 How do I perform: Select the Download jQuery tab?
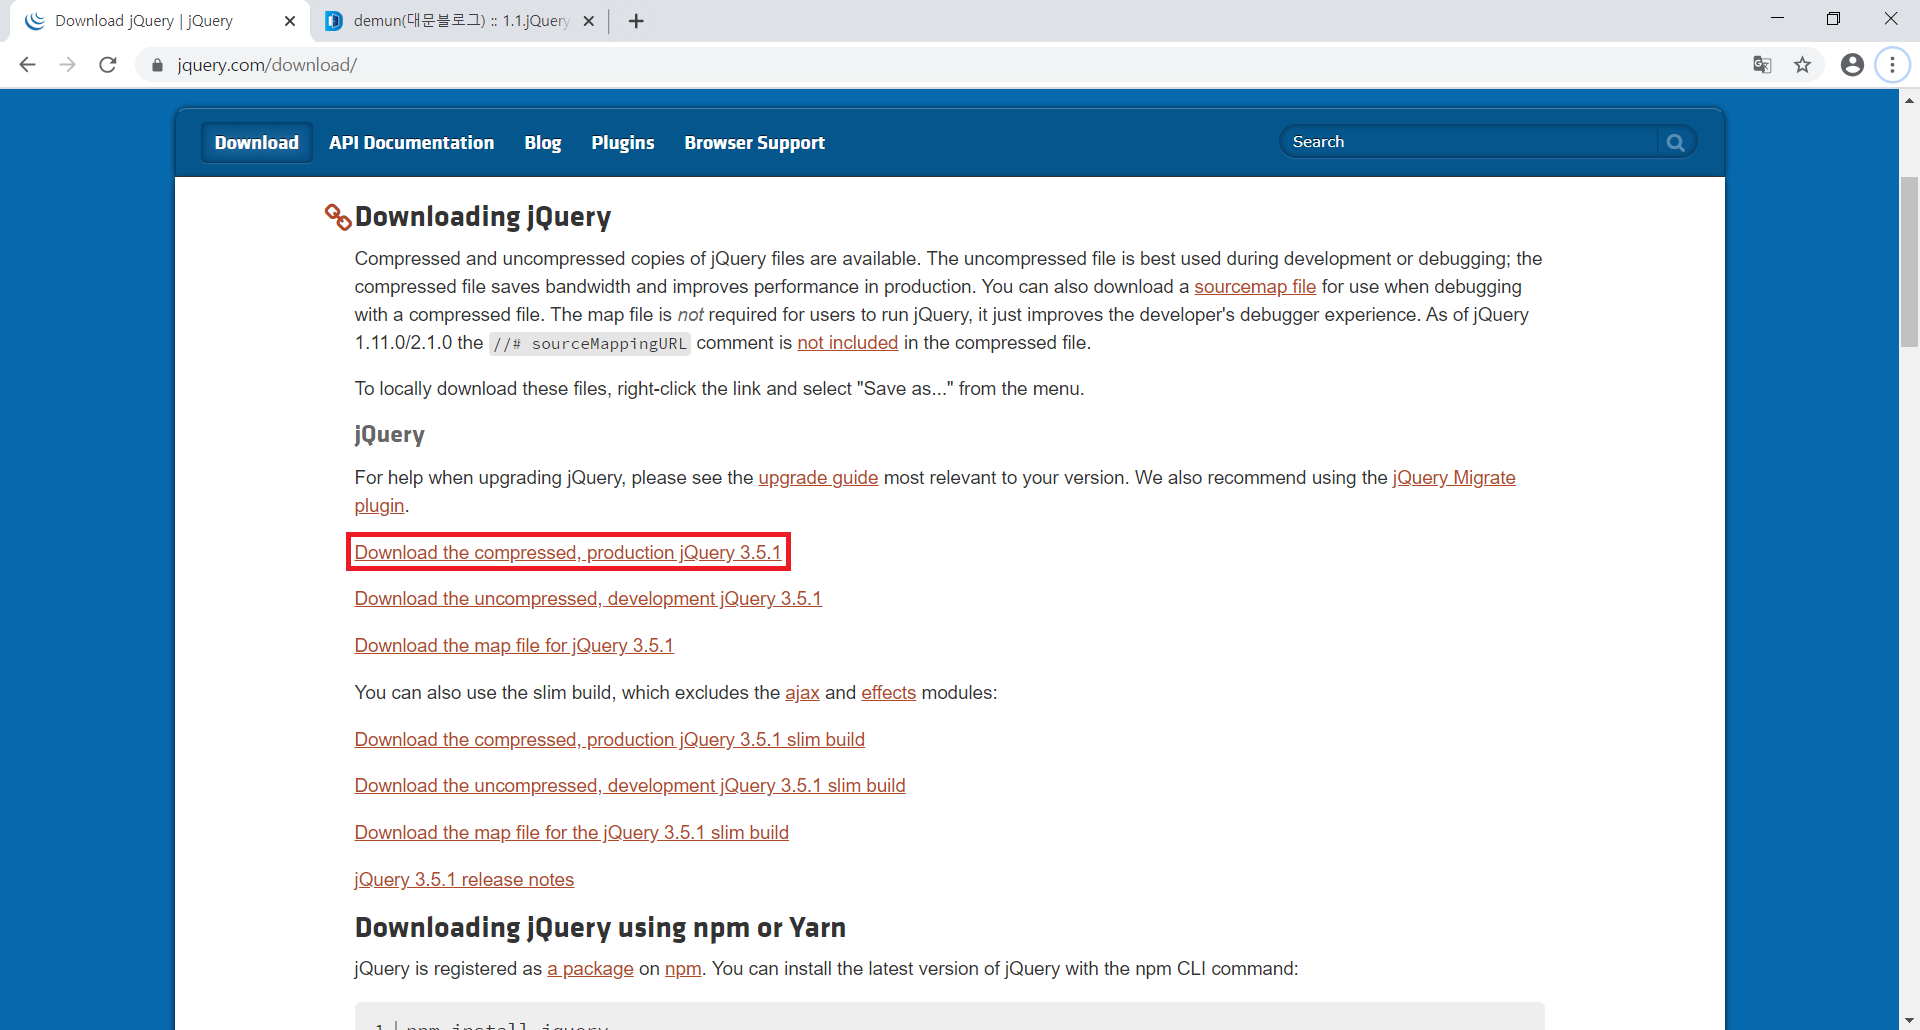[x=157, y=21]
